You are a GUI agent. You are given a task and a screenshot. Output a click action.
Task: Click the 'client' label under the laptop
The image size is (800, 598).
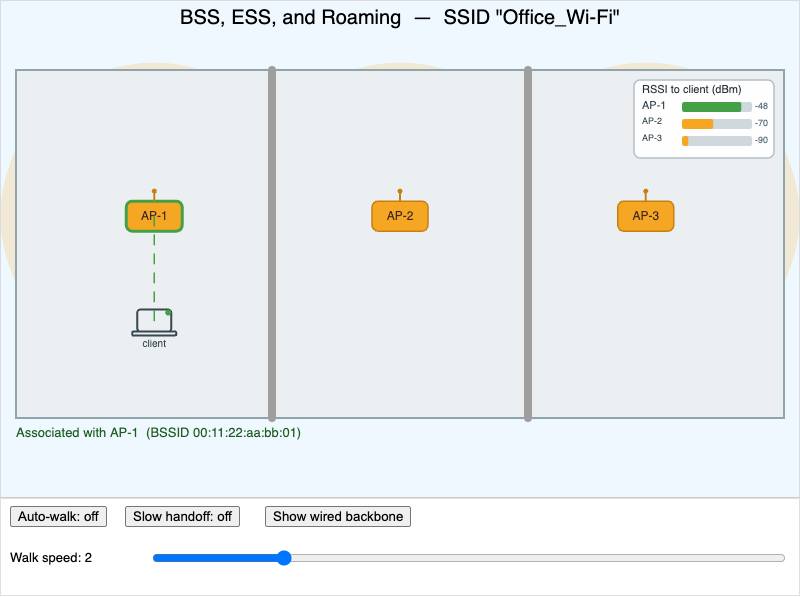pyautogui.click(x=154, y=343)
